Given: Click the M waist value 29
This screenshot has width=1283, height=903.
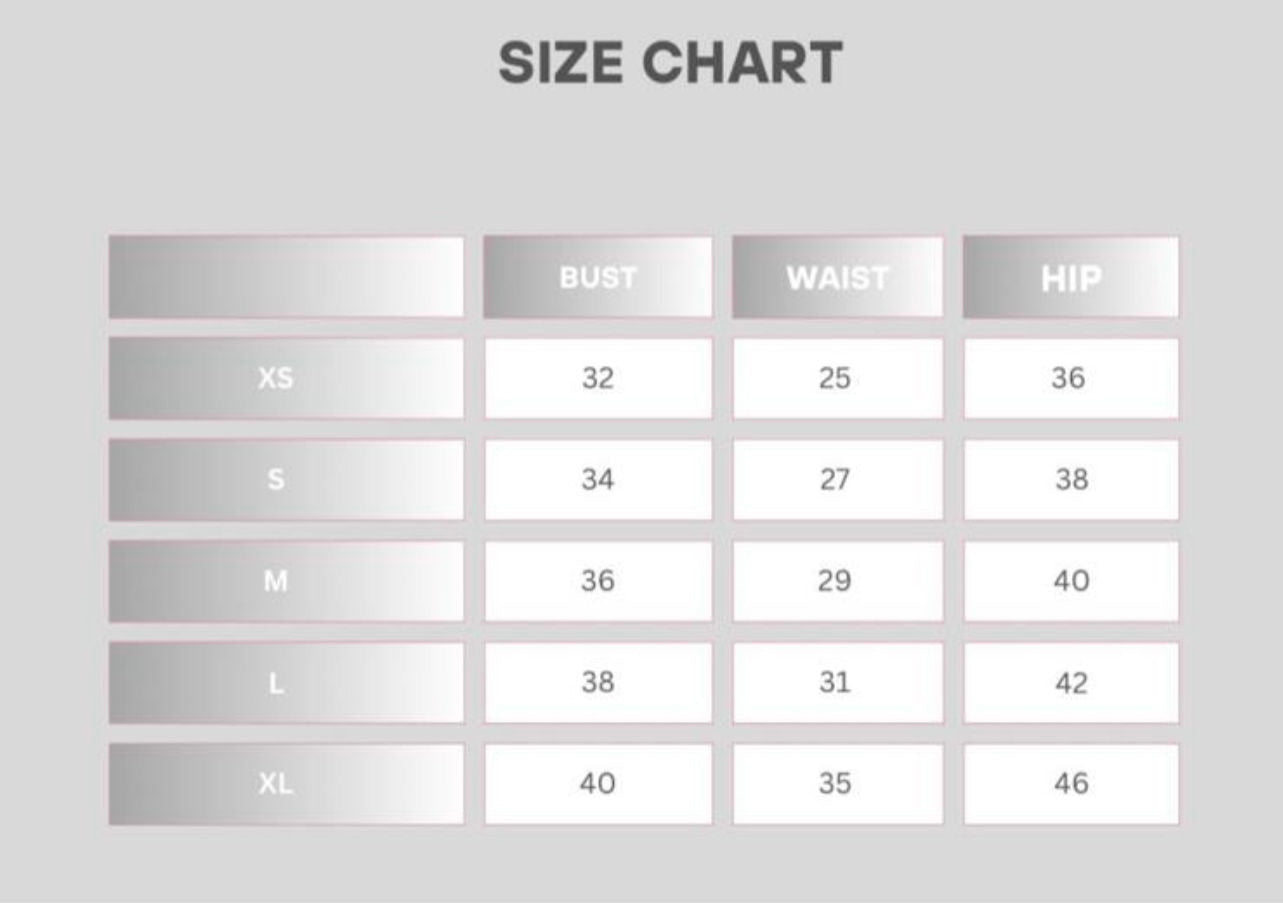Looking at the screenshot, I should click(x=835, y=581).
